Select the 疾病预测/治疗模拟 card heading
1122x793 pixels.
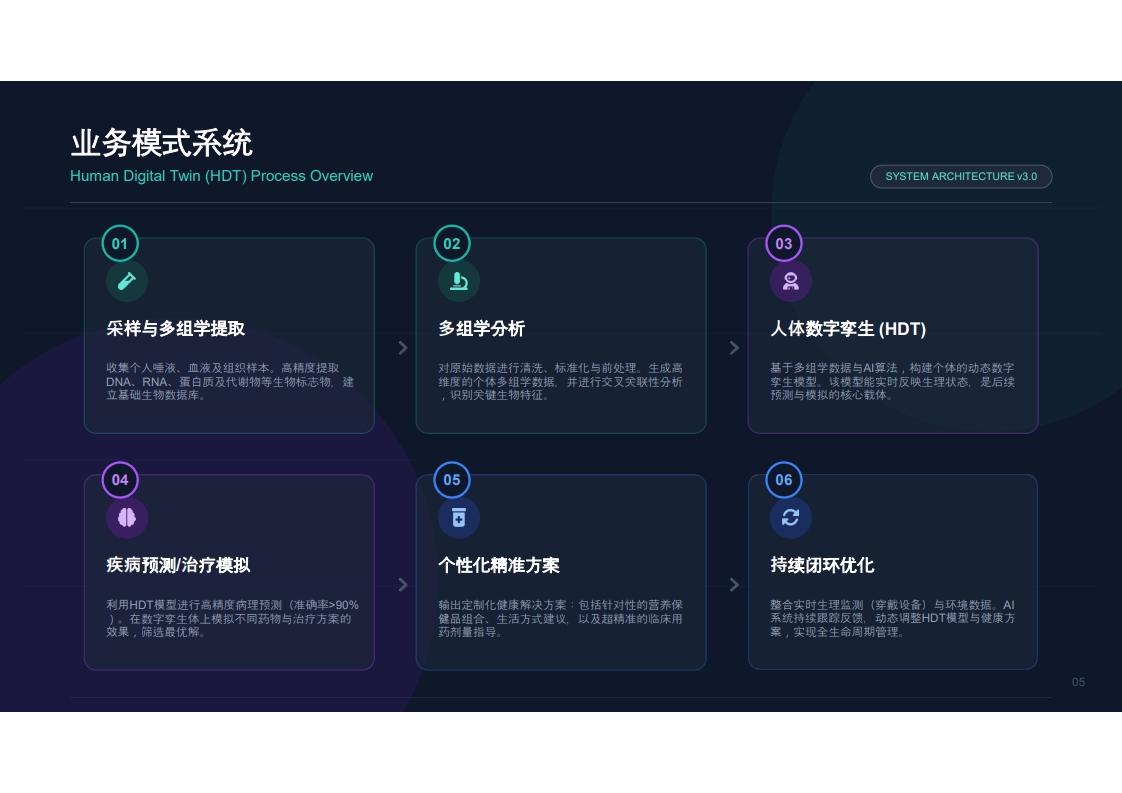coord(178,565)
